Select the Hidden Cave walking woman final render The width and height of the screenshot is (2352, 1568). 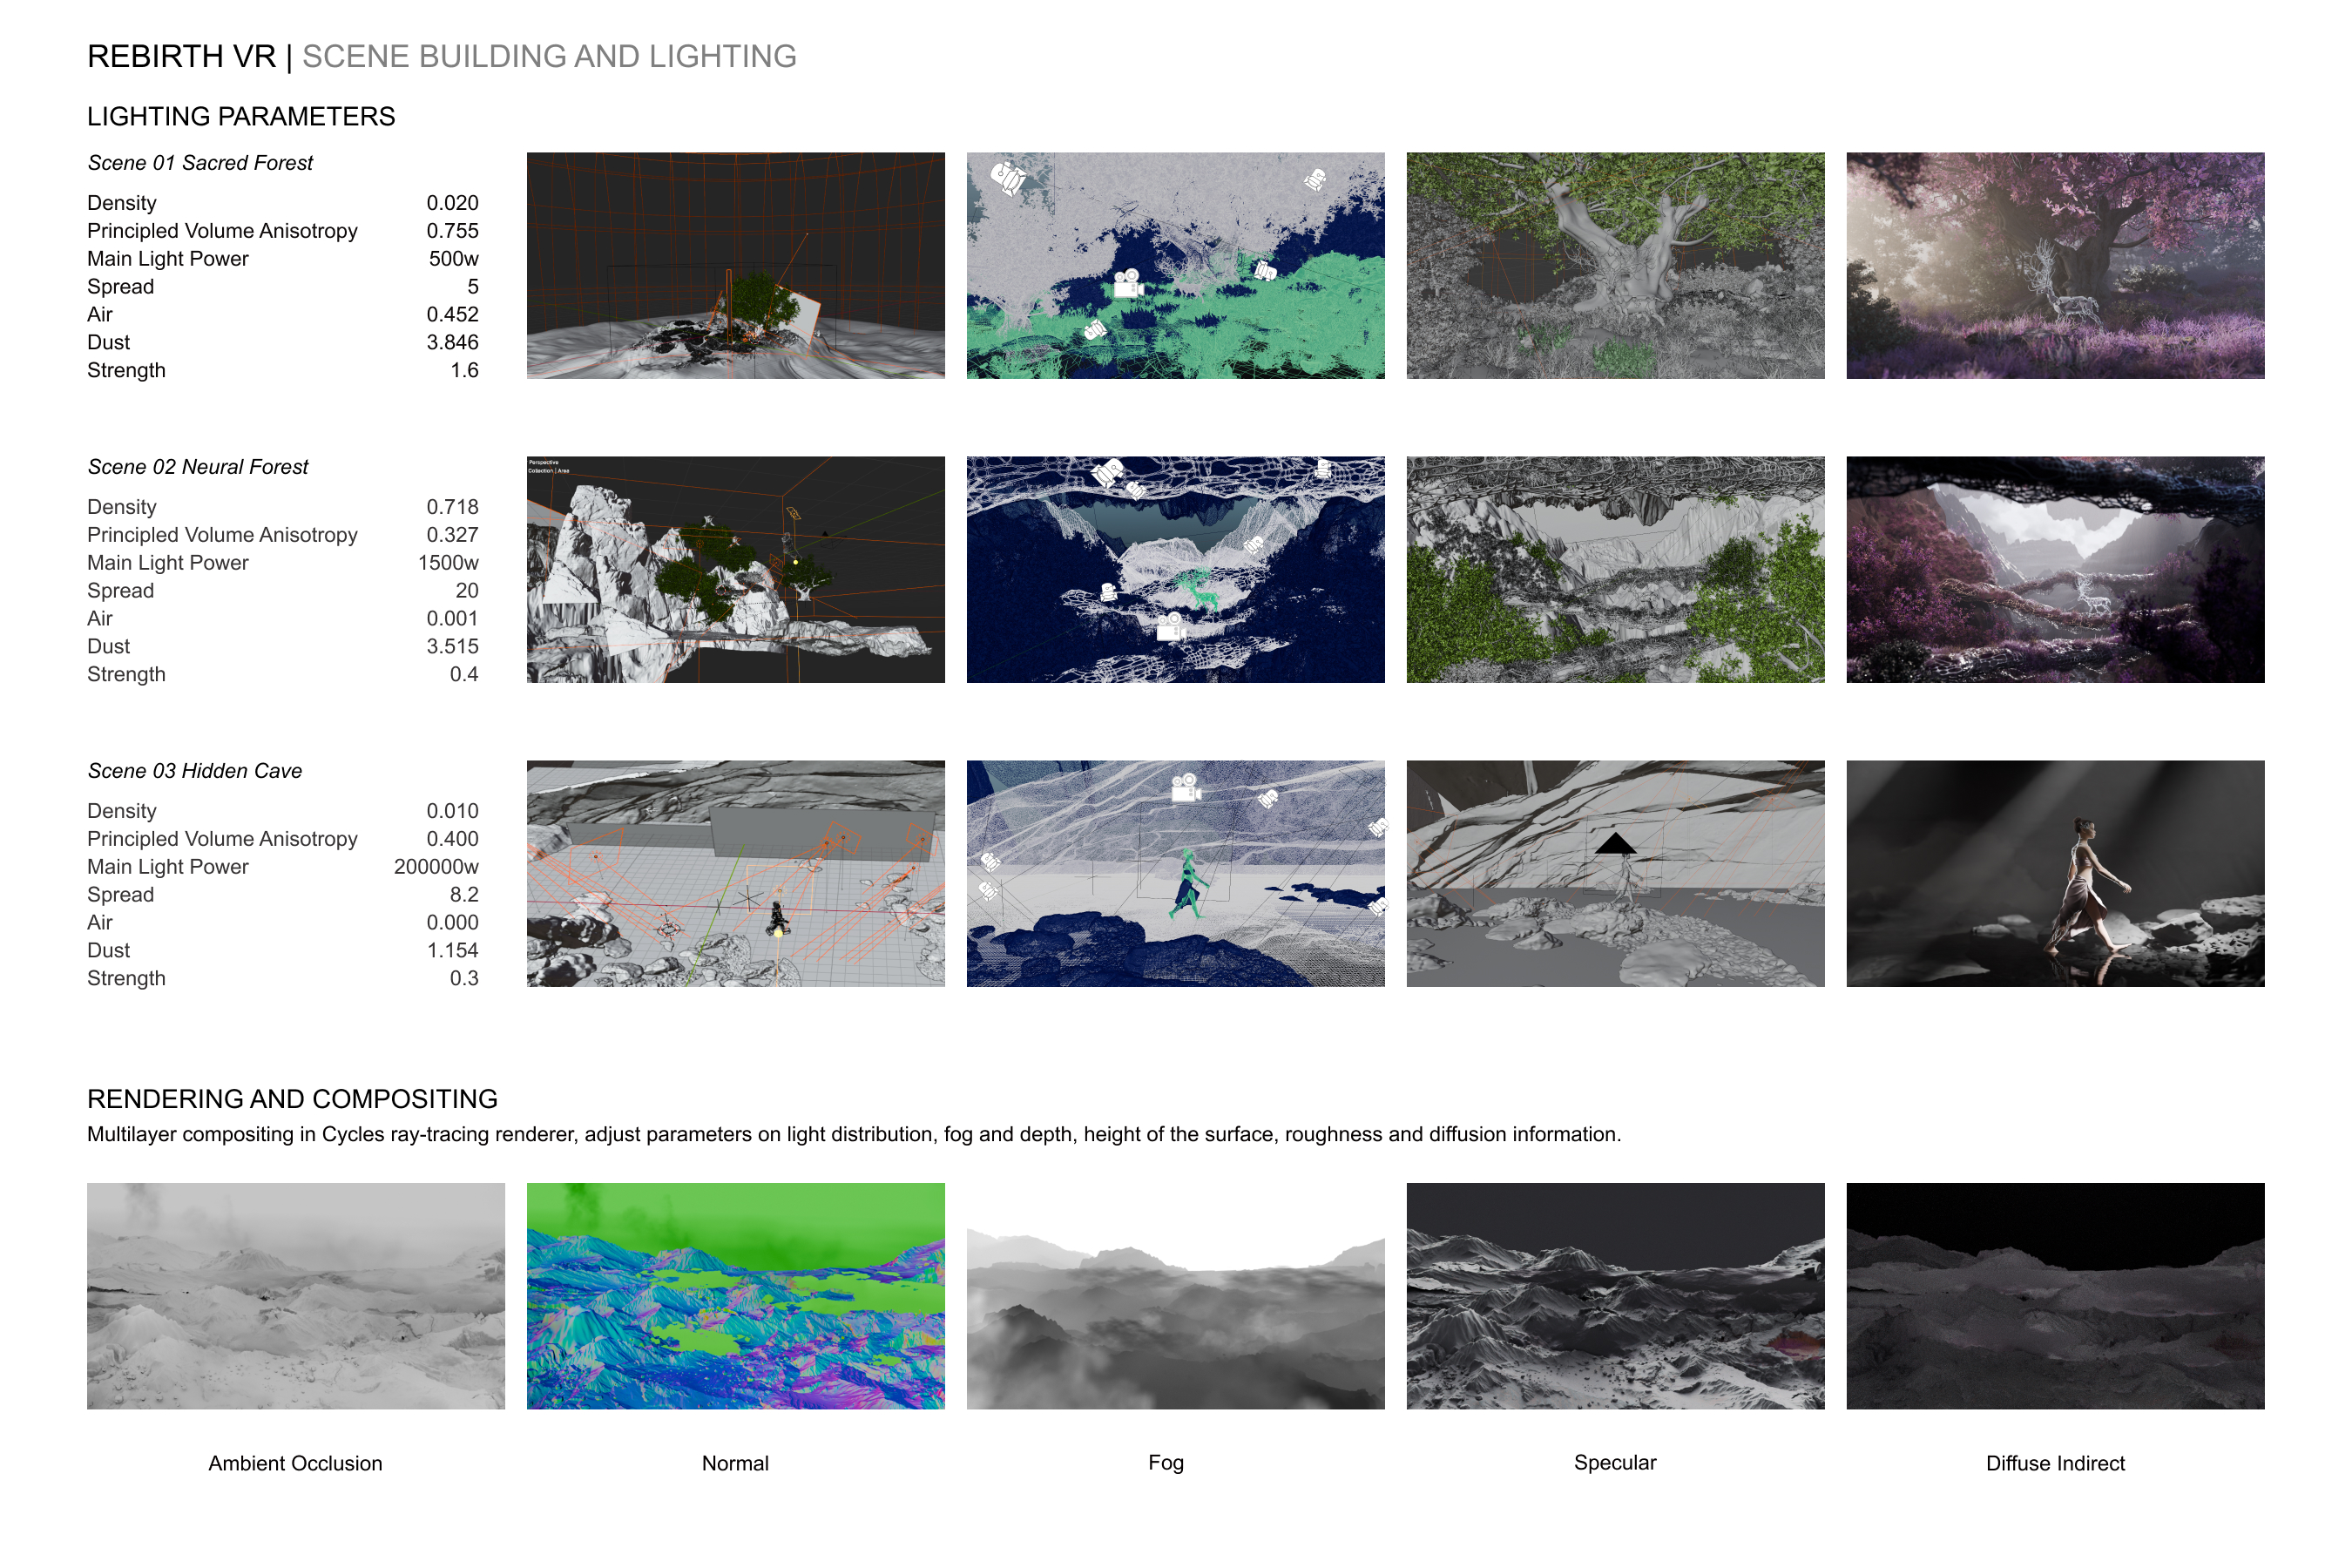click(2056, 874)
